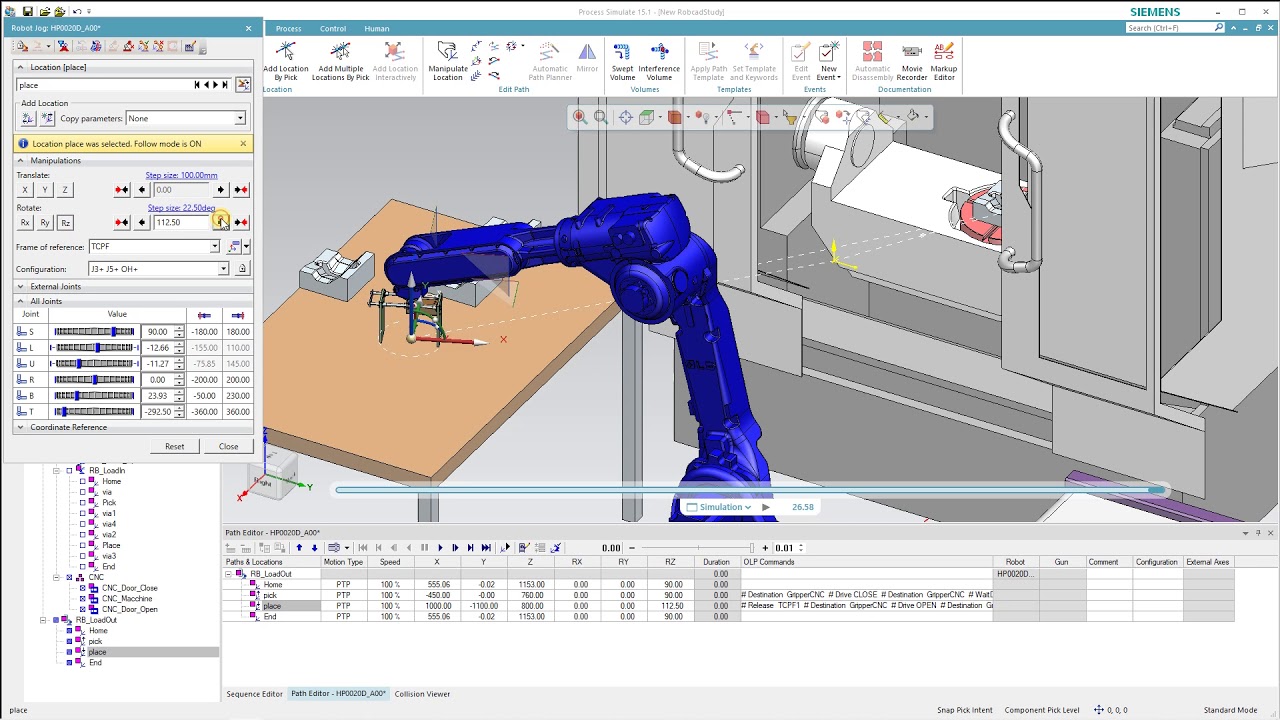This screenshot has height=720, width=1280.
Task: Click move-down blue arrow in Path Editor
Action: 314,548
